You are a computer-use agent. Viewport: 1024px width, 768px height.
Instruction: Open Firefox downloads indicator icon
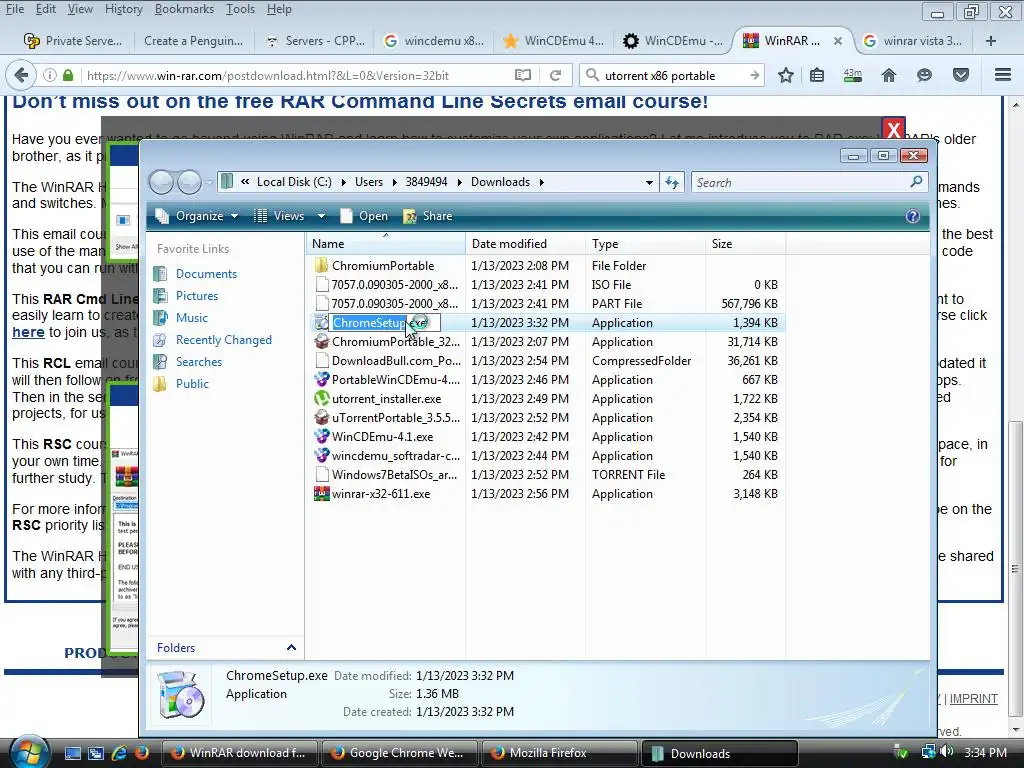pos(852,76)
